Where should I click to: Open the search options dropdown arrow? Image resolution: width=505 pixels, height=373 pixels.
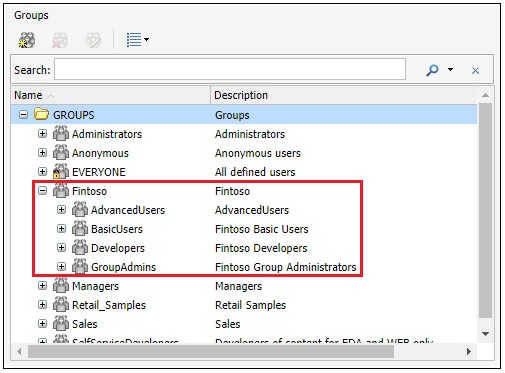tap(450, 69)
